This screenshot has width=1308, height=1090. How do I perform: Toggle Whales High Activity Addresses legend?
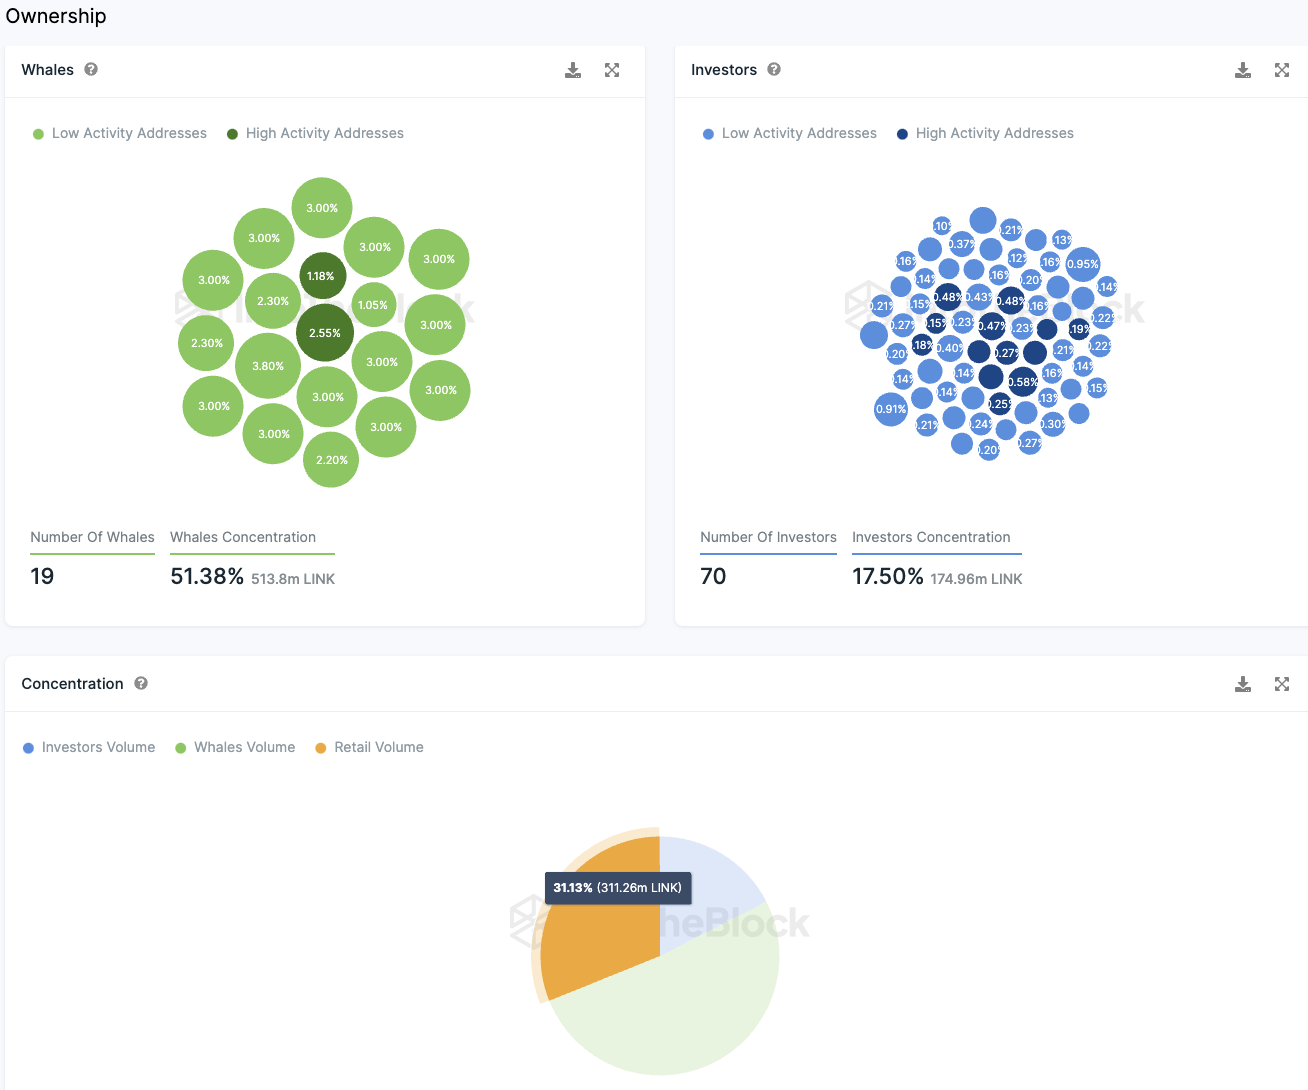315,133
